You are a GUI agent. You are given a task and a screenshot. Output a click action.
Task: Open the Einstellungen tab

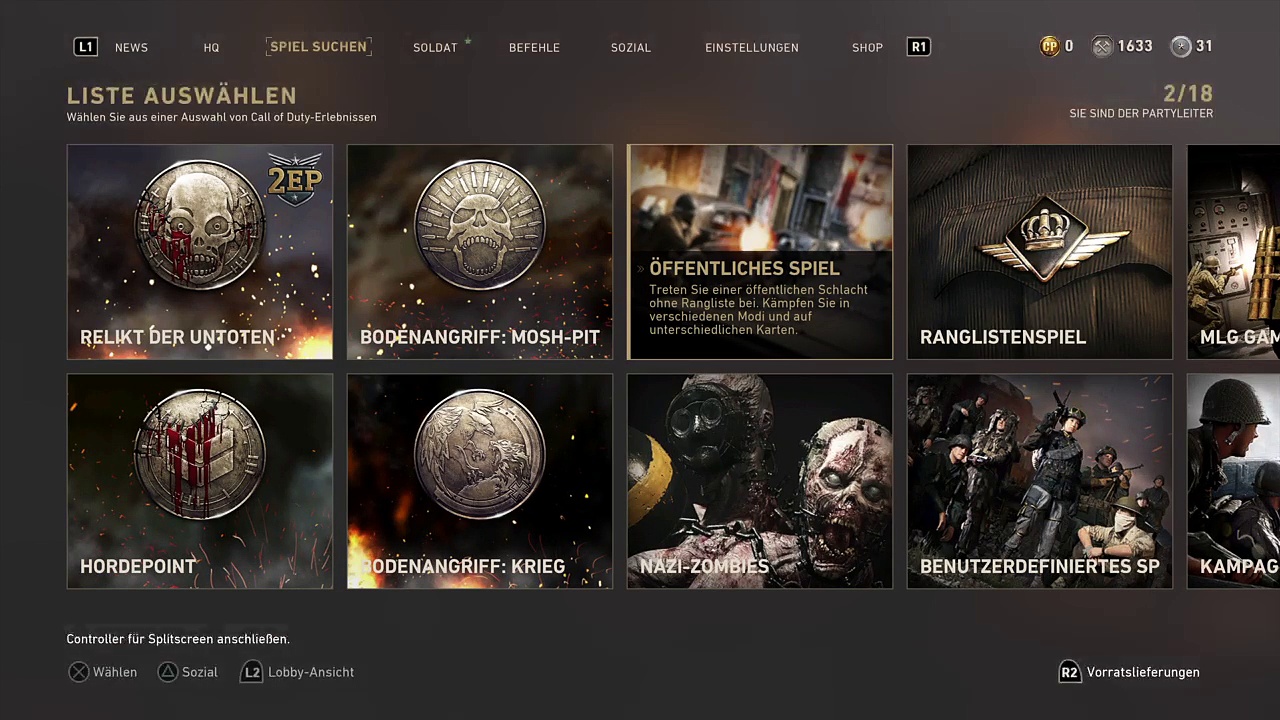click(751, 47)
